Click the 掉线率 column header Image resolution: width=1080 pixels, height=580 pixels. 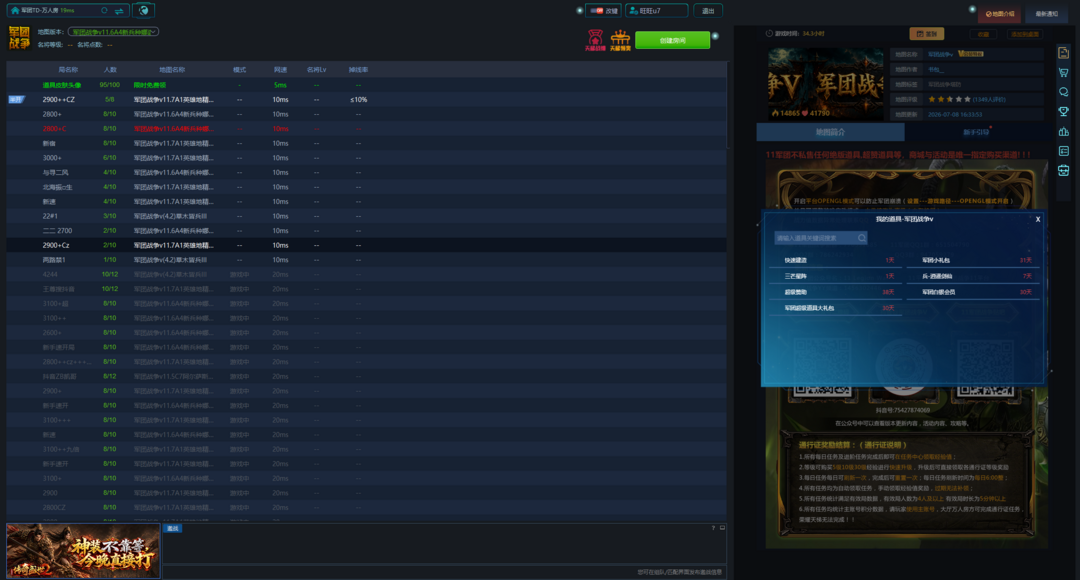(358, 70)
